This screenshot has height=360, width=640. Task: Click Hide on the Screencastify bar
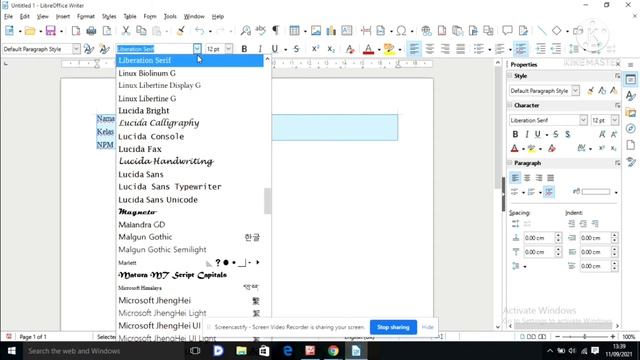click(427, 327)
